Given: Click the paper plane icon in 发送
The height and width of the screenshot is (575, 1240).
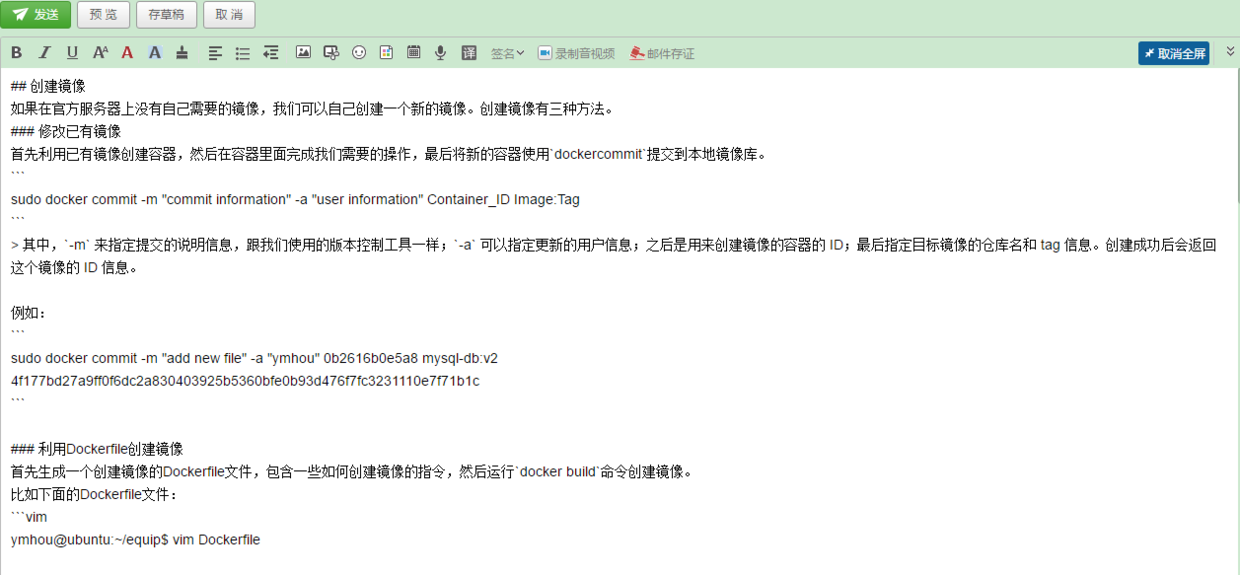Looking at the screenshot, I should pos(21,15).
